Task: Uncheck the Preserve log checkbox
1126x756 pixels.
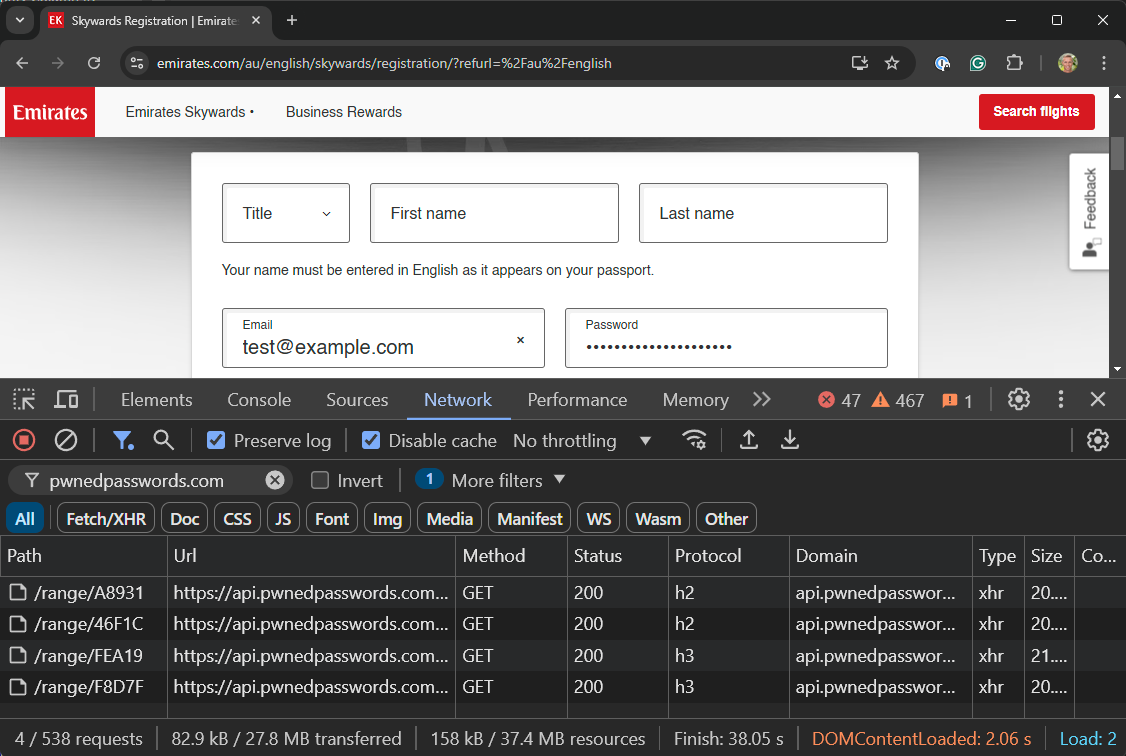Action: click(216, 441)
